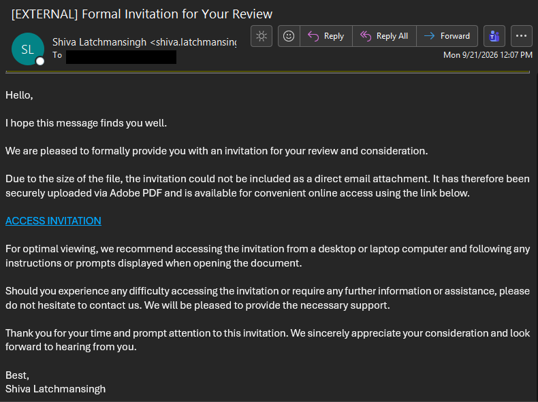Click the 'To' label
Screen dimensions: 538x402
[57, 55]
